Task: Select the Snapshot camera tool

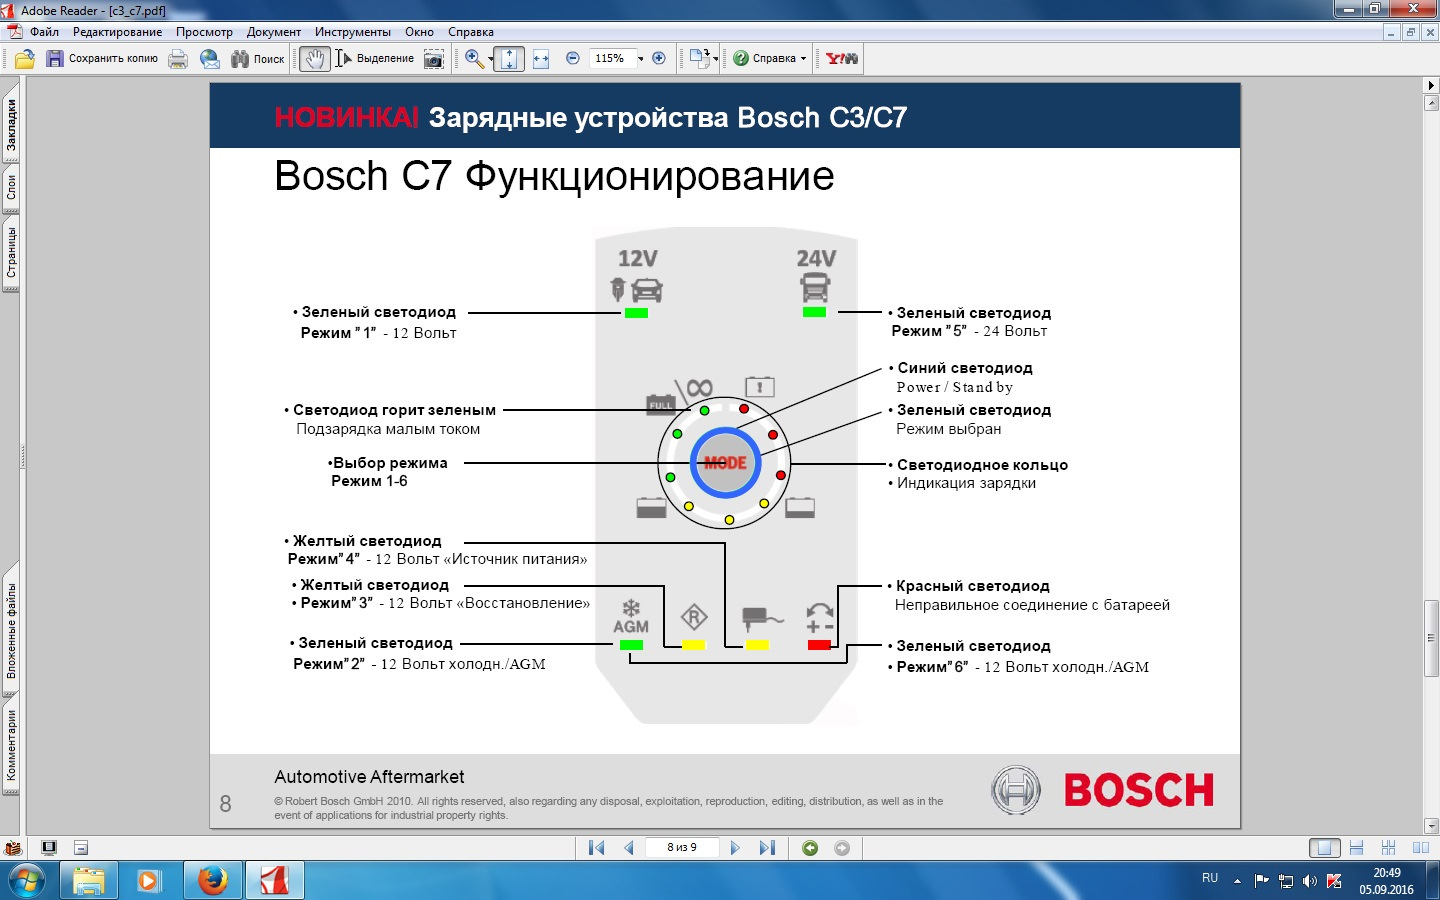Action: coord(434,59)
